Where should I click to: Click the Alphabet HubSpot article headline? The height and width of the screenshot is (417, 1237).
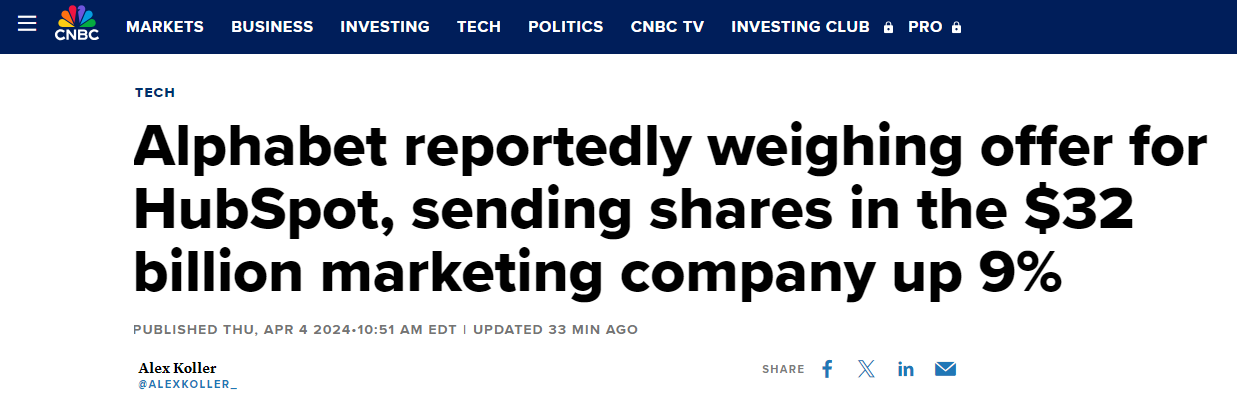[670, 211]
